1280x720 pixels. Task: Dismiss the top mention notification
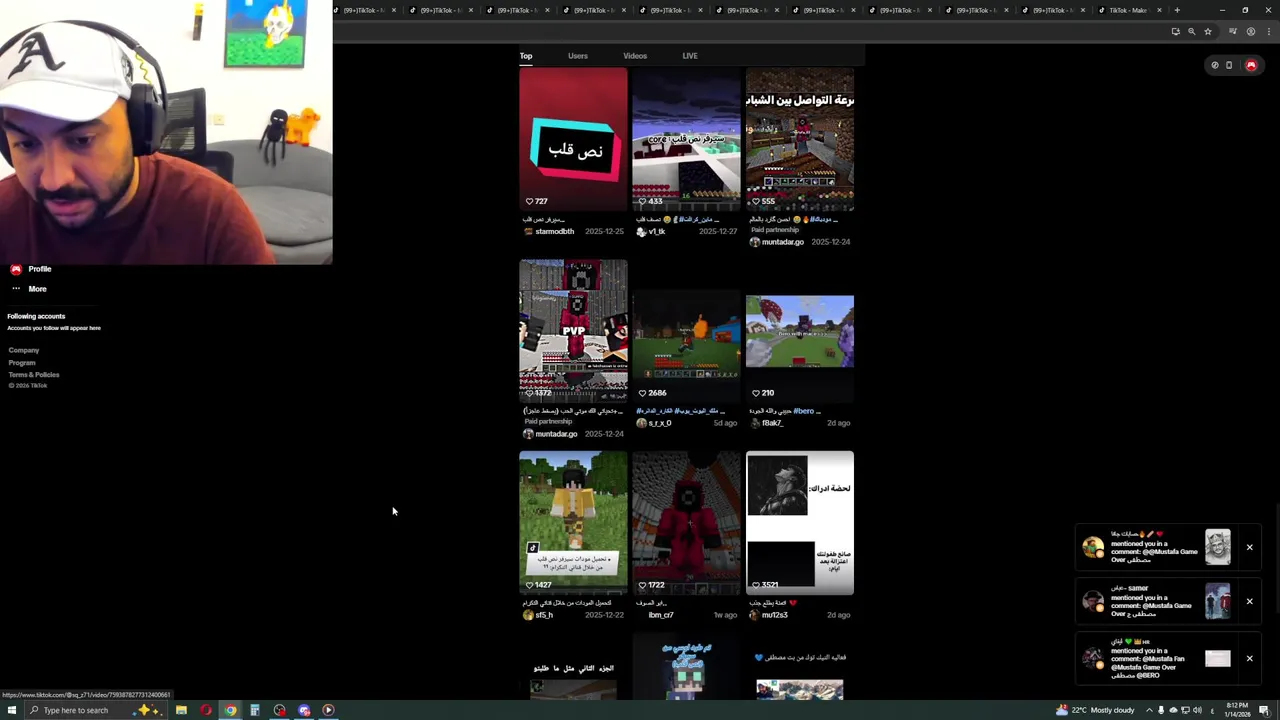(x=1249, y=547)
